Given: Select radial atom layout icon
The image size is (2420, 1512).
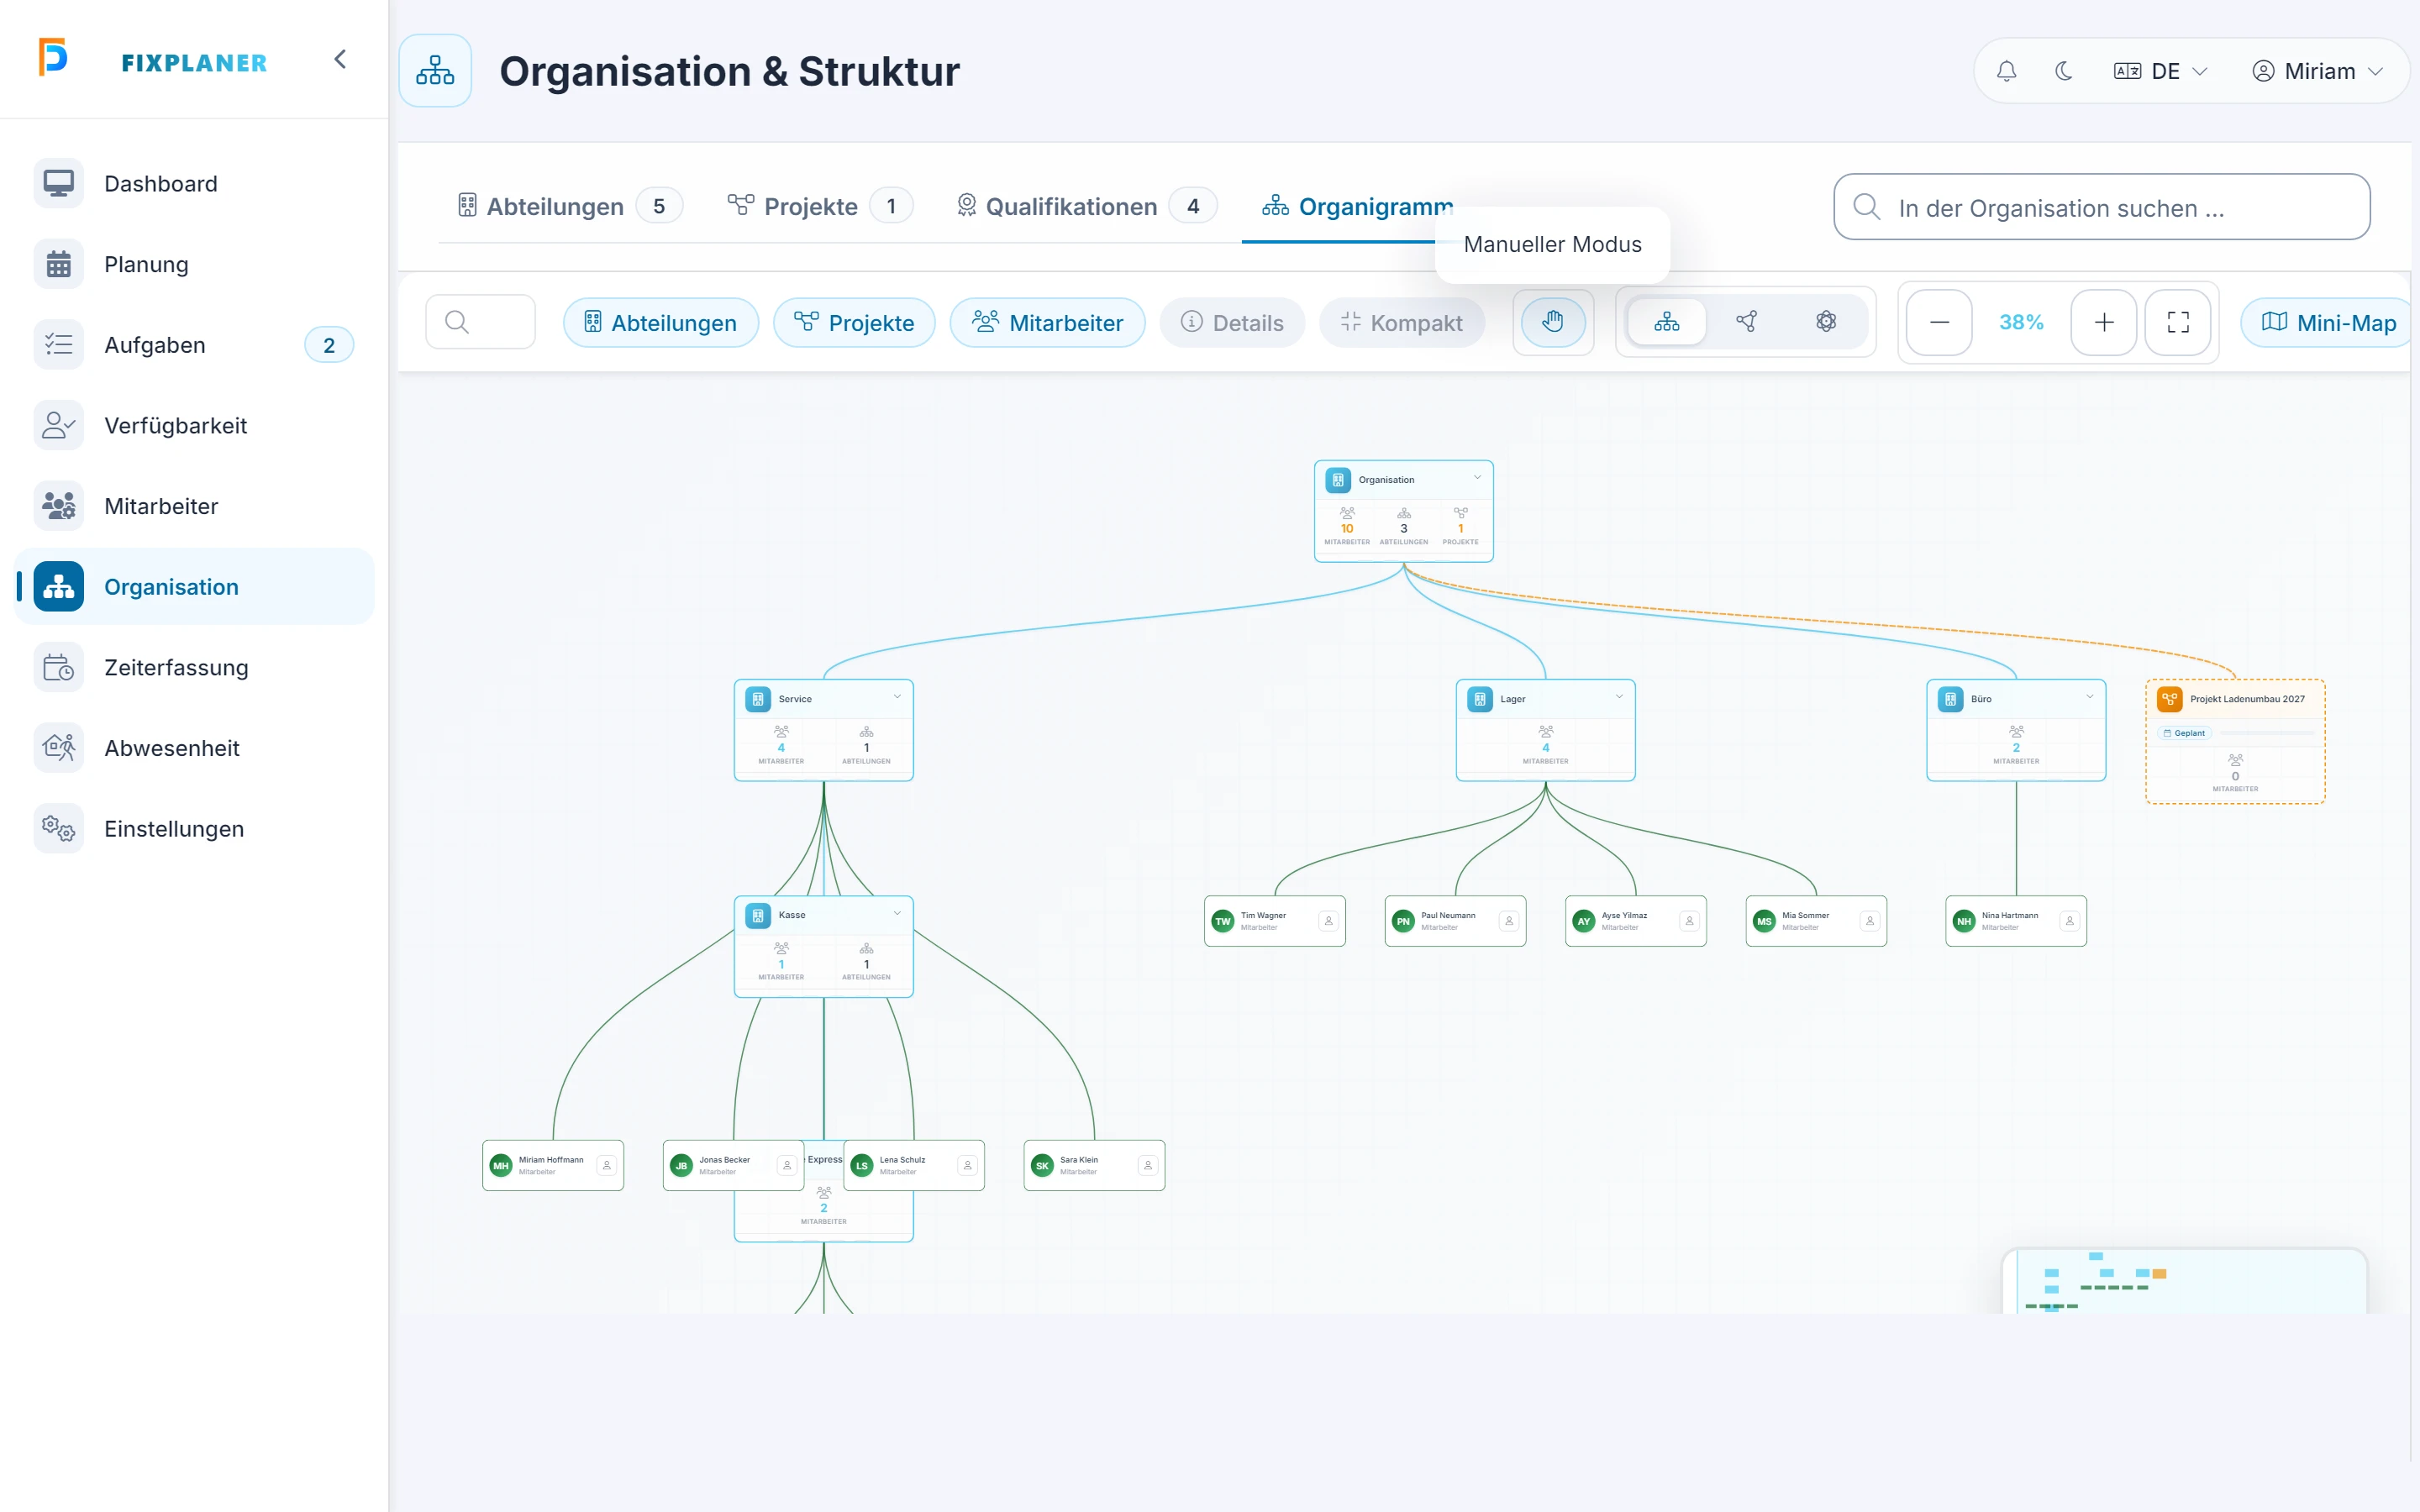Looking at the screenshot, I should tap(1826, 322).
